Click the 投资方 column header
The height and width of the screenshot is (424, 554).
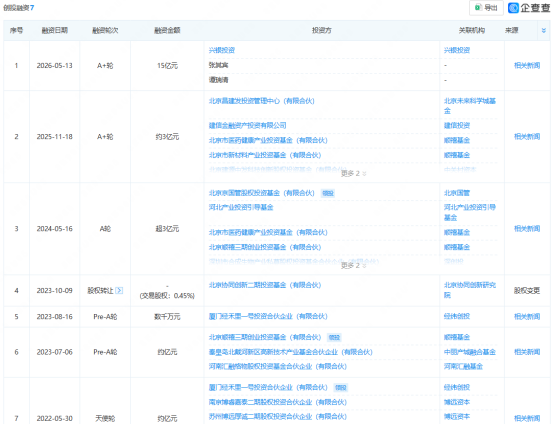(322, 30)
